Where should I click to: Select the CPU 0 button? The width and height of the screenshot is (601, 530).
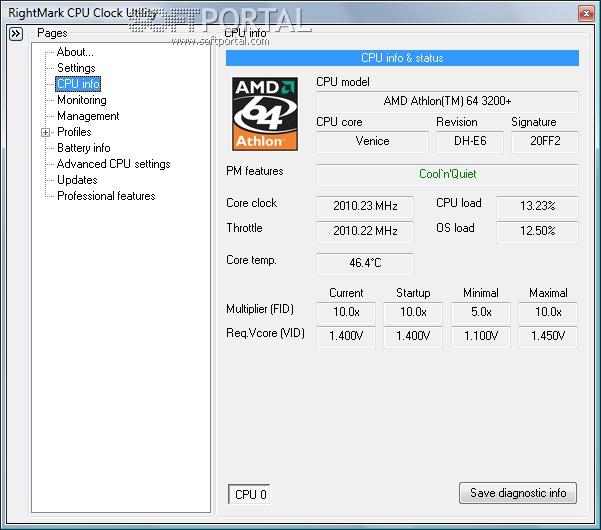point(250,494)
